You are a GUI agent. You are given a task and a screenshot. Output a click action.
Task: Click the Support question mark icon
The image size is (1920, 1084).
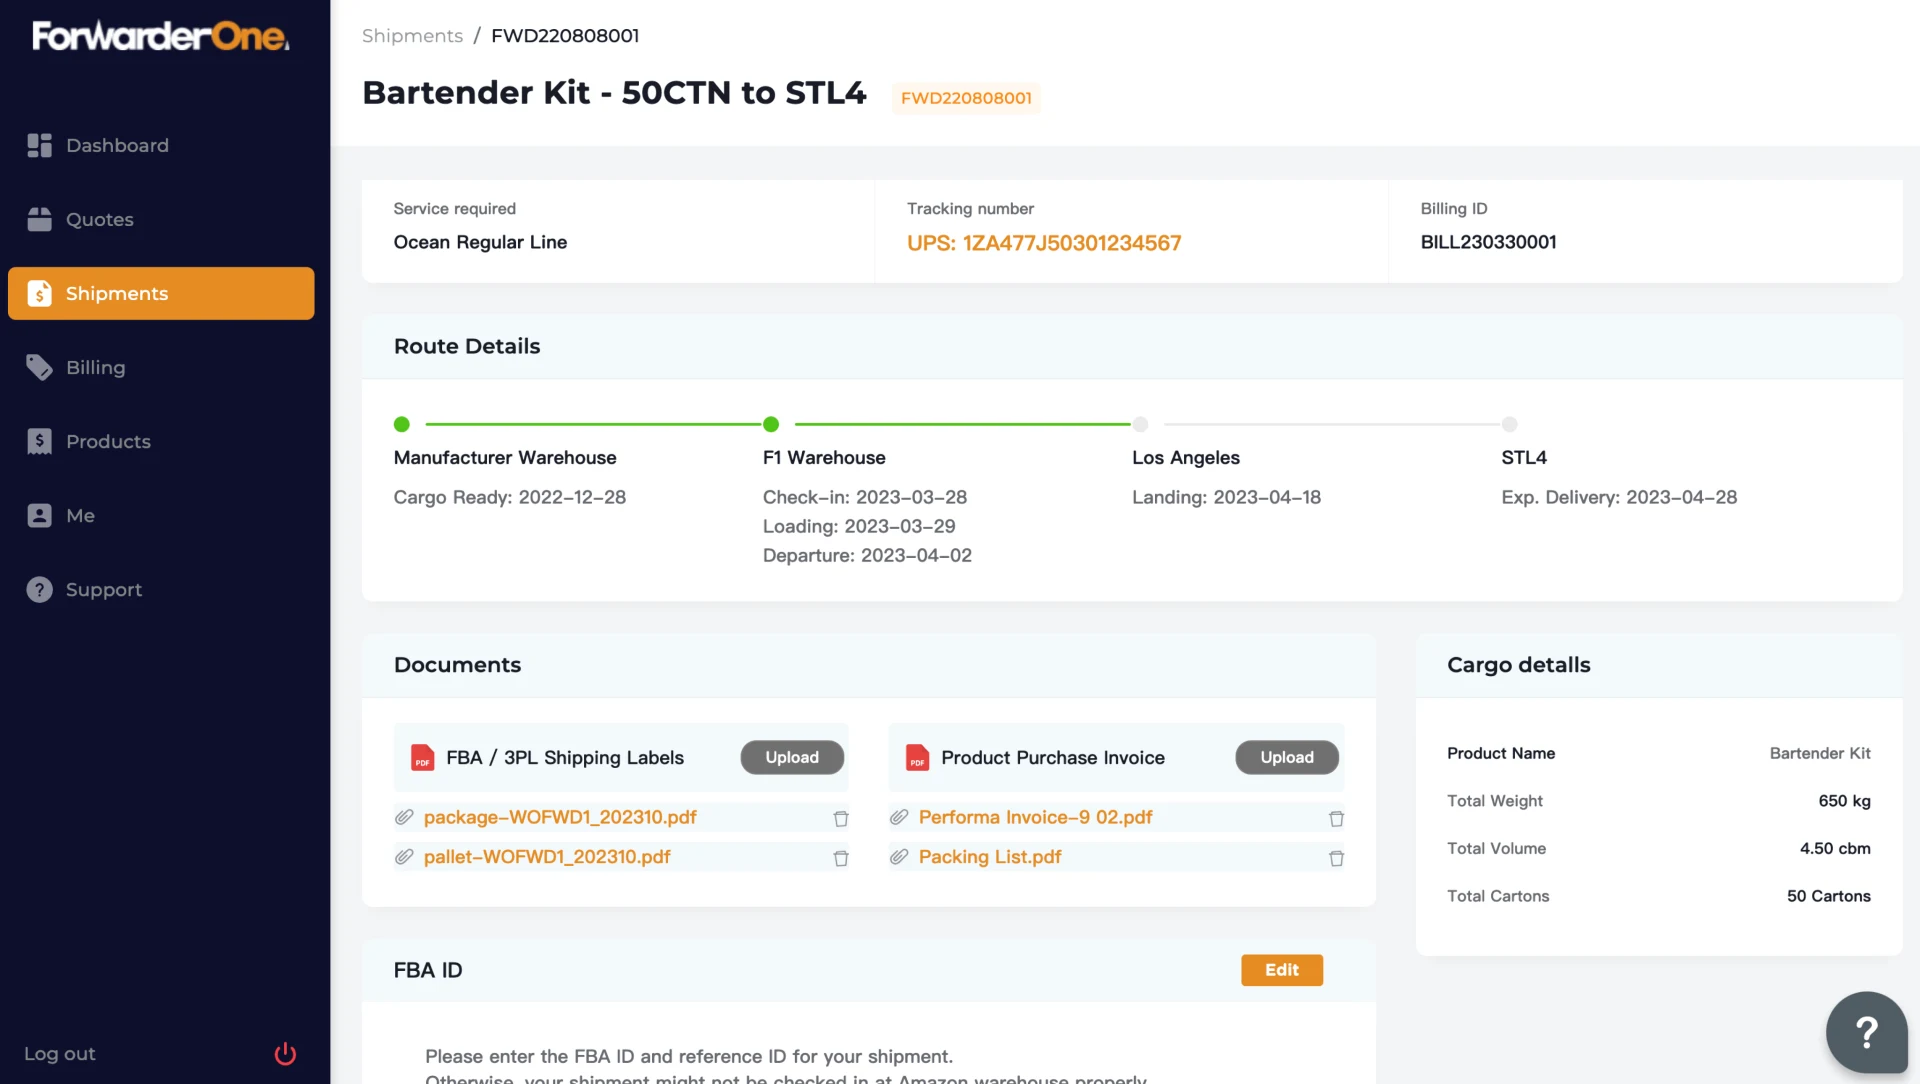40,590
